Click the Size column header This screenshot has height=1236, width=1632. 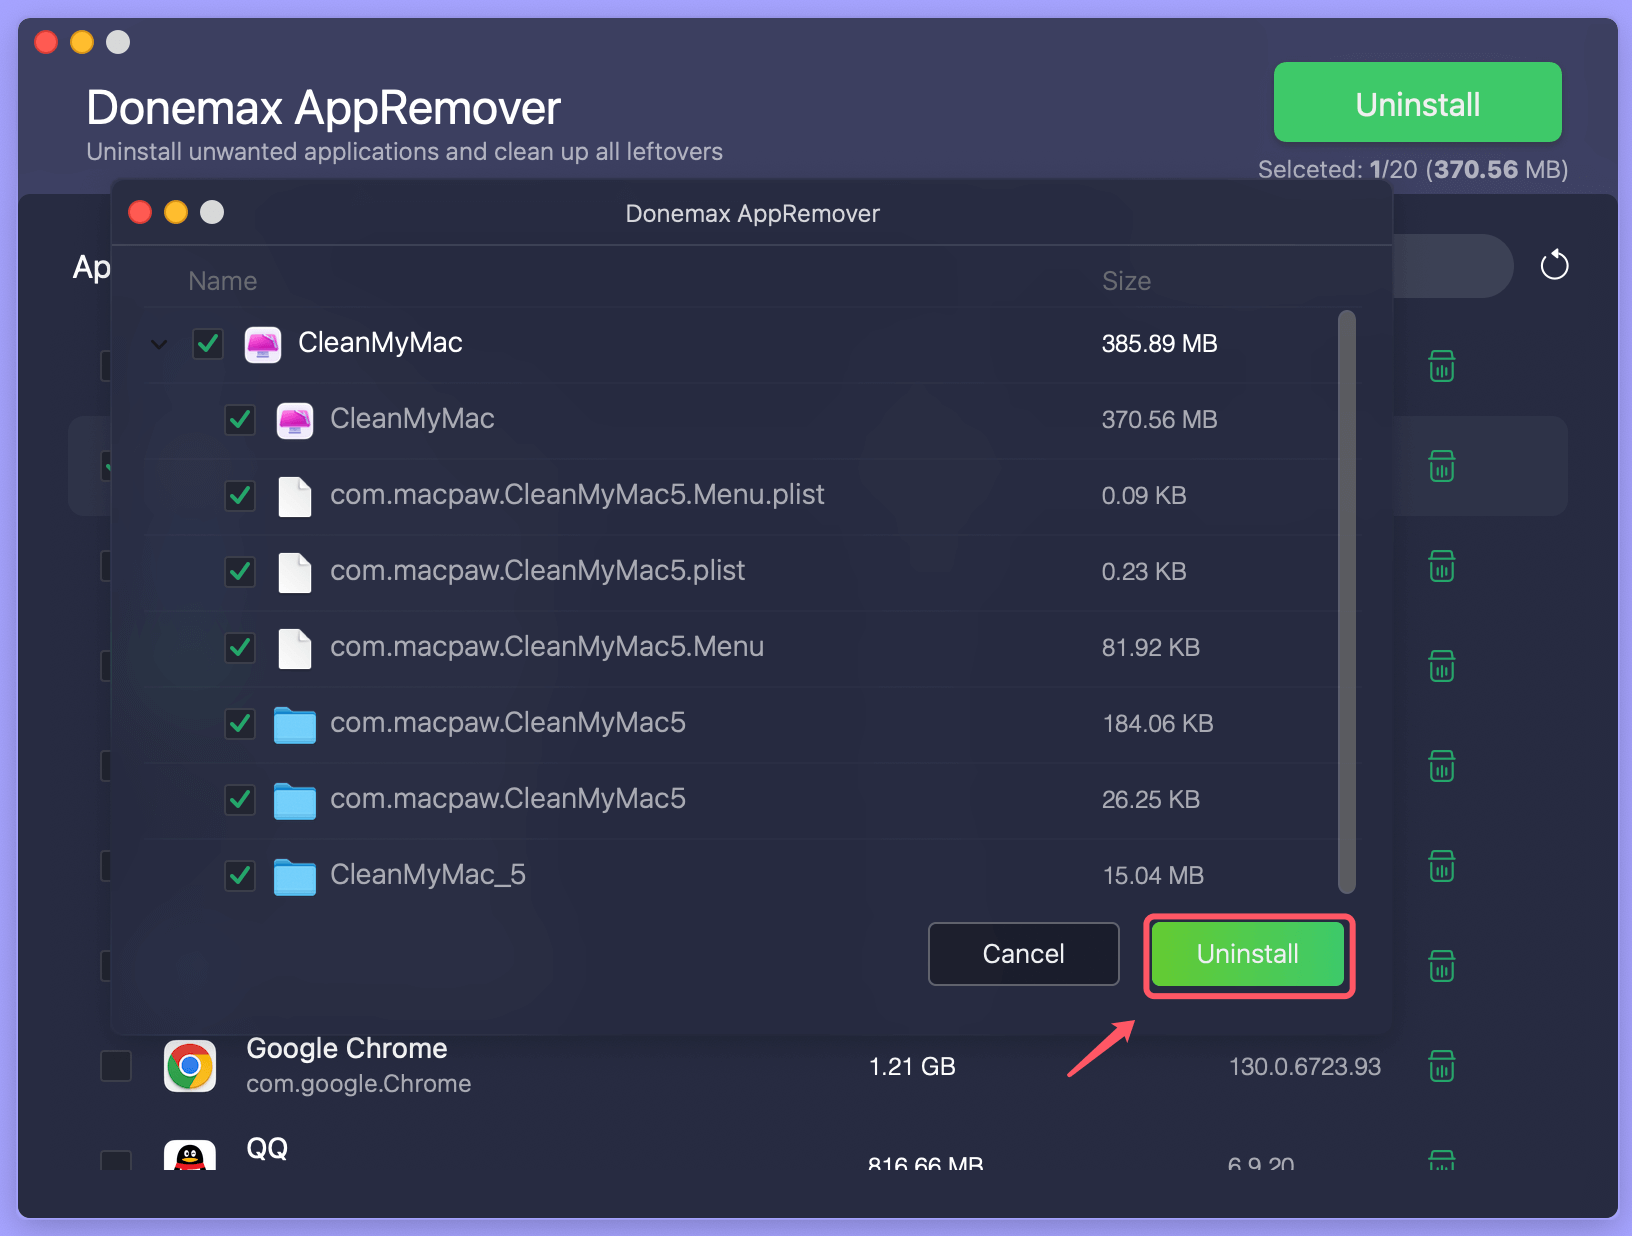click(1127, 281)
